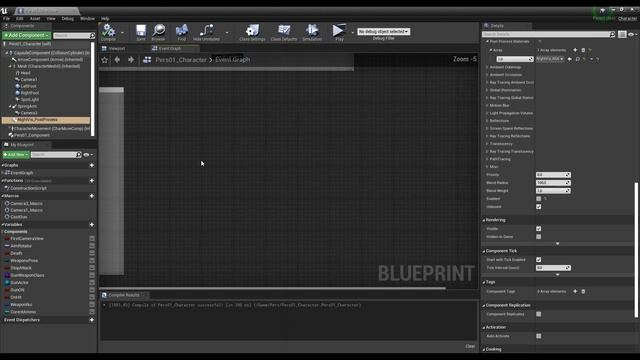Toggle the Visible checkbox under Rendering
640x360 pixels.
click(538, 229)
